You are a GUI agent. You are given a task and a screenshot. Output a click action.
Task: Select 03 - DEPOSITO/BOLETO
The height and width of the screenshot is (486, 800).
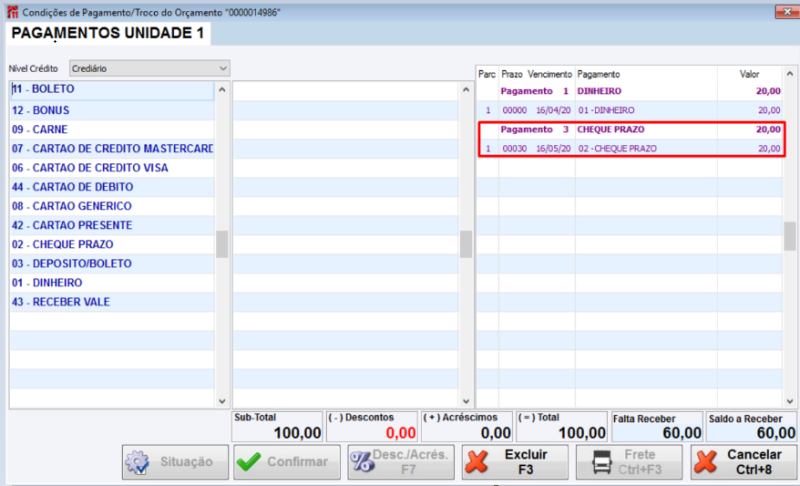click(x=112, y=264)
